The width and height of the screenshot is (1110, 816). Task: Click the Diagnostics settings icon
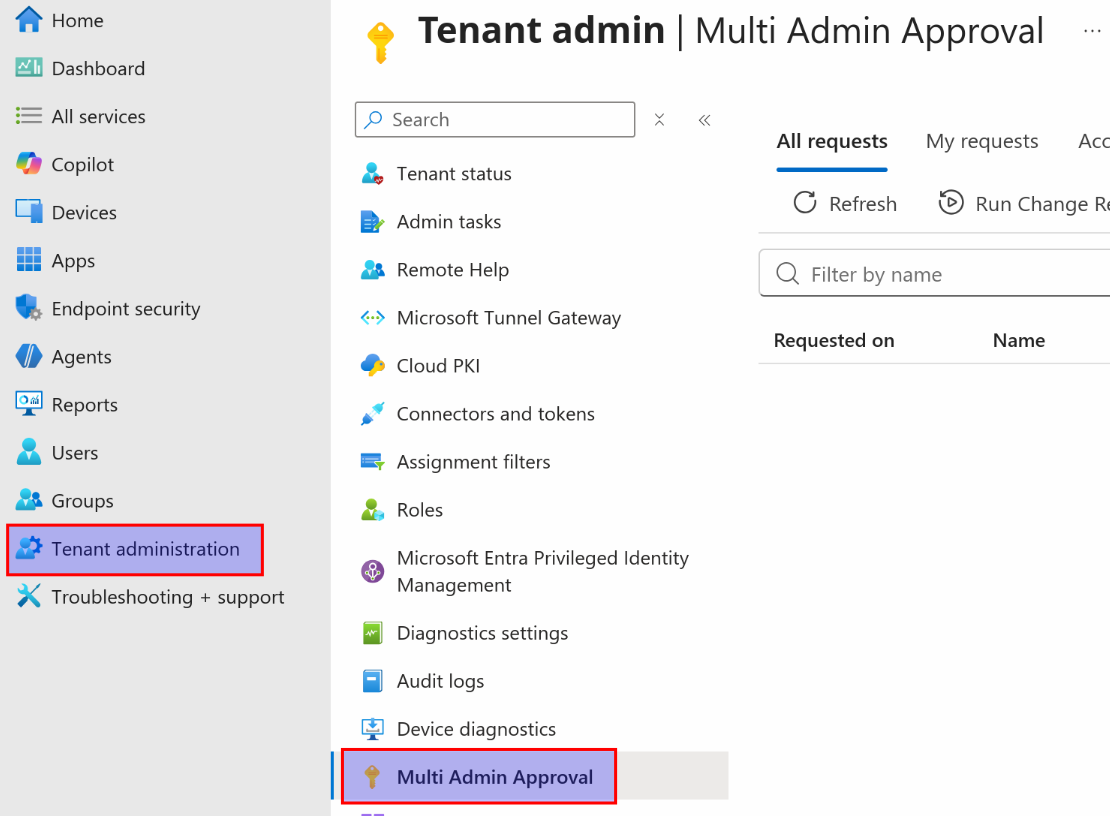372,633
